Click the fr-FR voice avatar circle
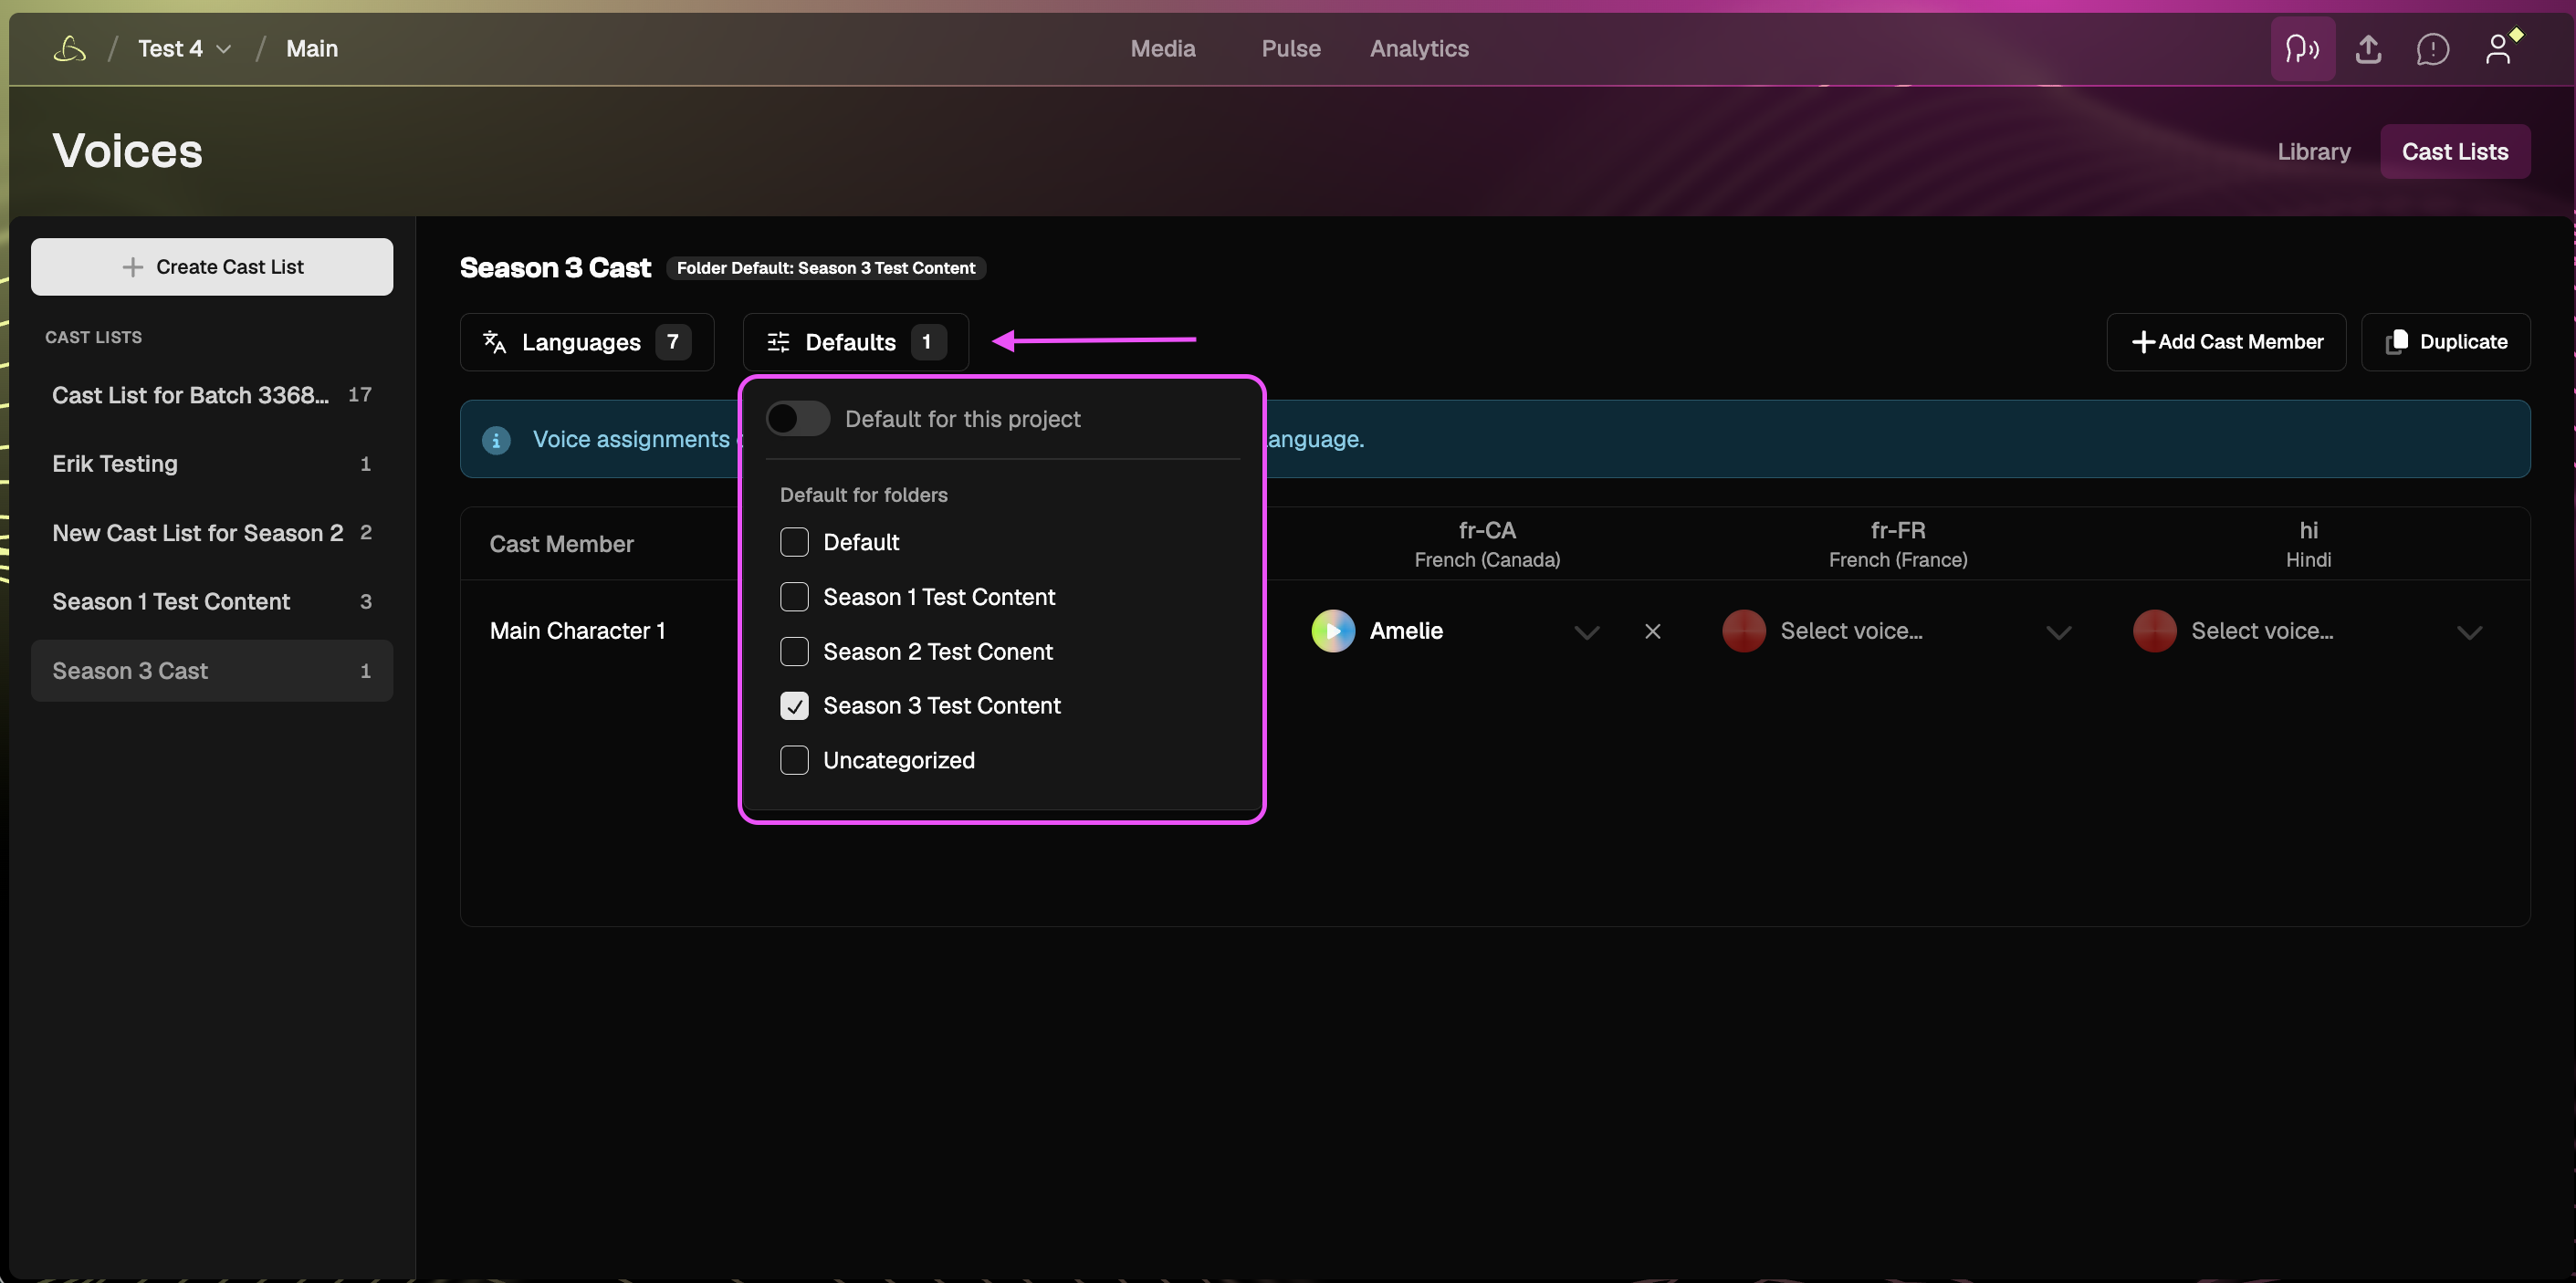 [x=1744, y=631]
